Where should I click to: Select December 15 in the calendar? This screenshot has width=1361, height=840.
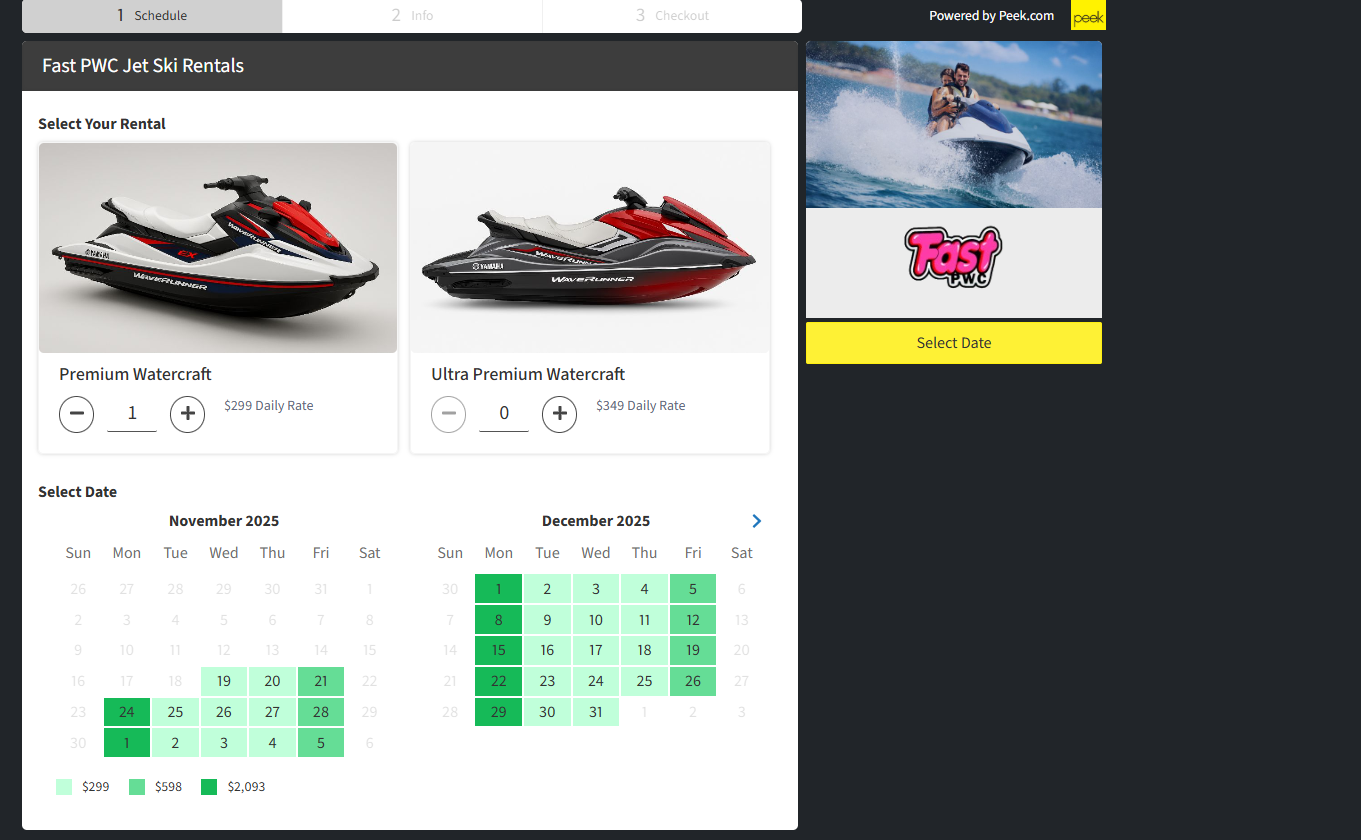(x=499, y=651)
